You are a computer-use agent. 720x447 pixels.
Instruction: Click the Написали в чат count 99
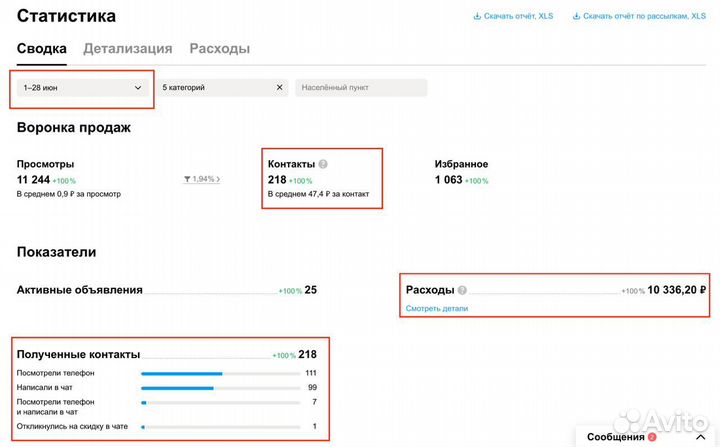(x=312, y=387)
